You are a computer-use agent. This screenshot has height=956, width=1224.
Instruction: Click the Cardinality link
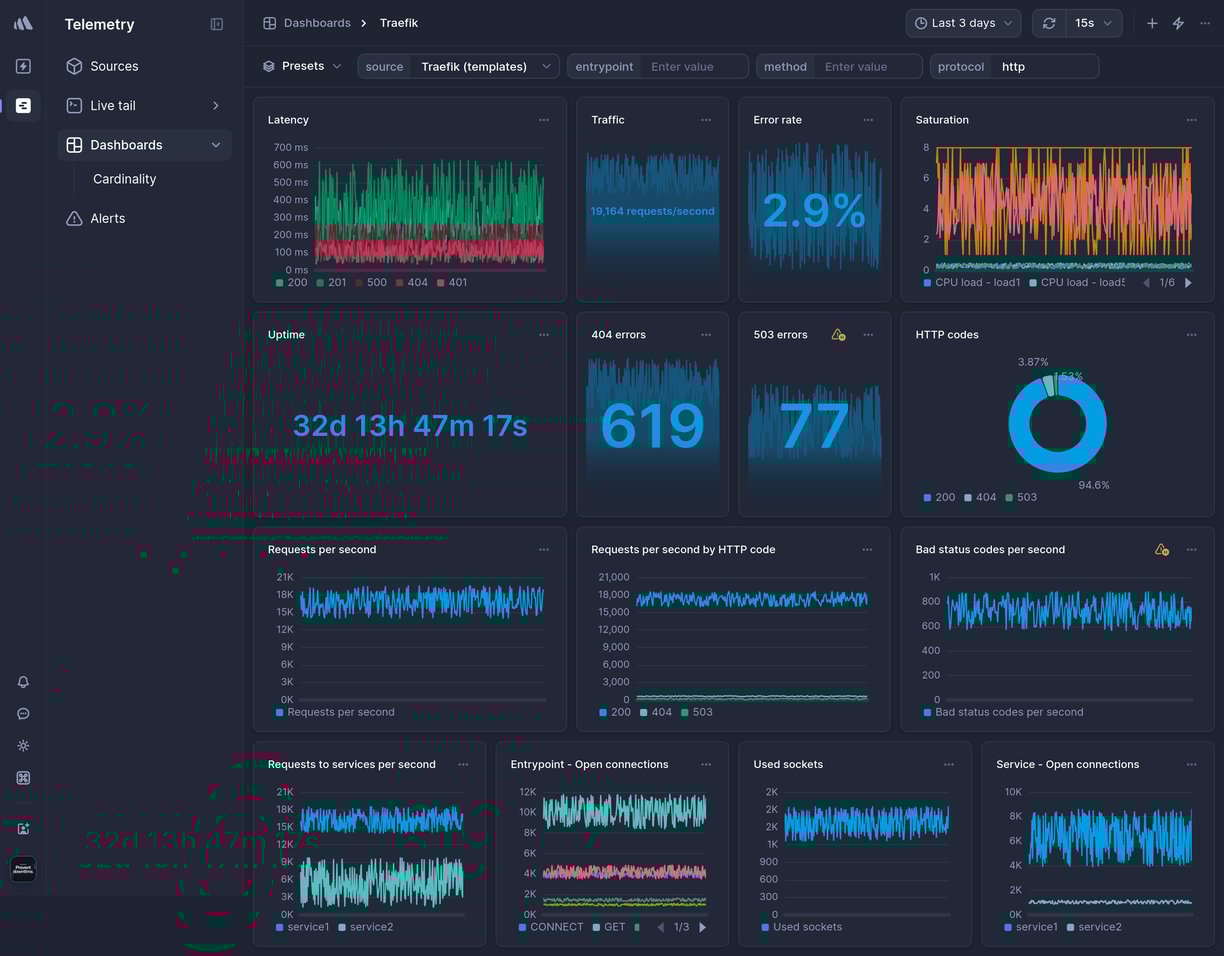(125, 179)
